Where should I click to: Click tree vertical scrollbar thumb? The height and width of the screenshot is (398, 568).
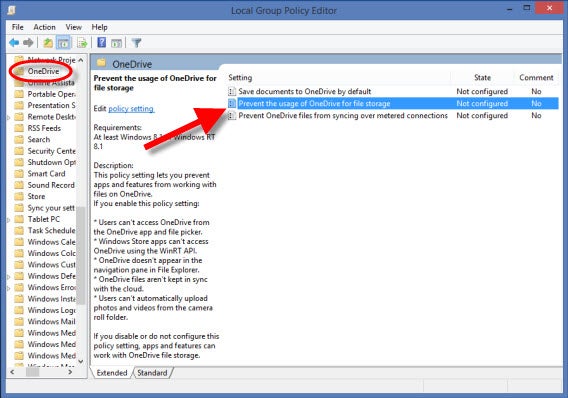pyautogui.click(x=81, y=255)
